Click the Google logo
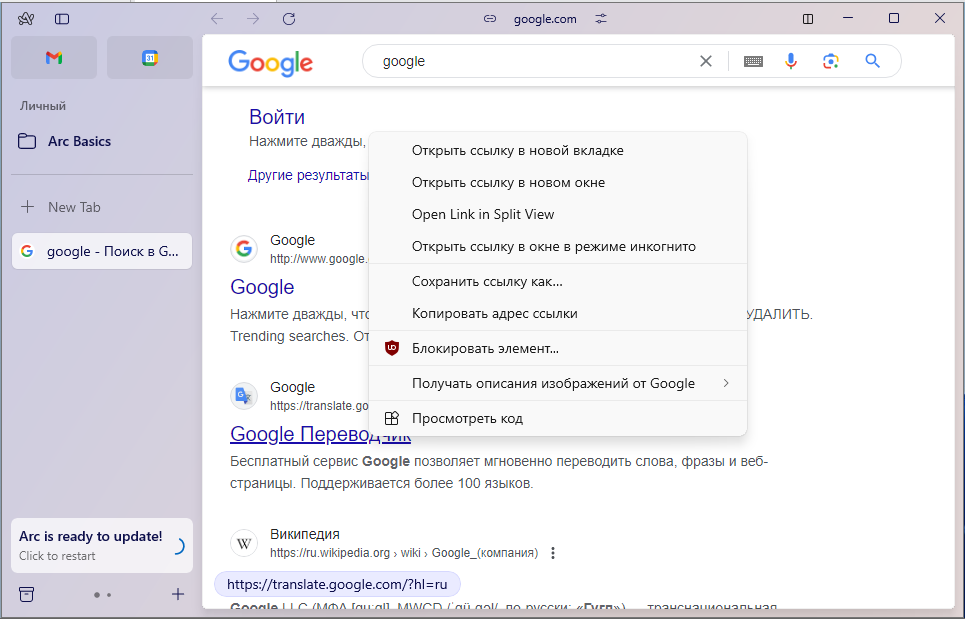 coord(271,63)
